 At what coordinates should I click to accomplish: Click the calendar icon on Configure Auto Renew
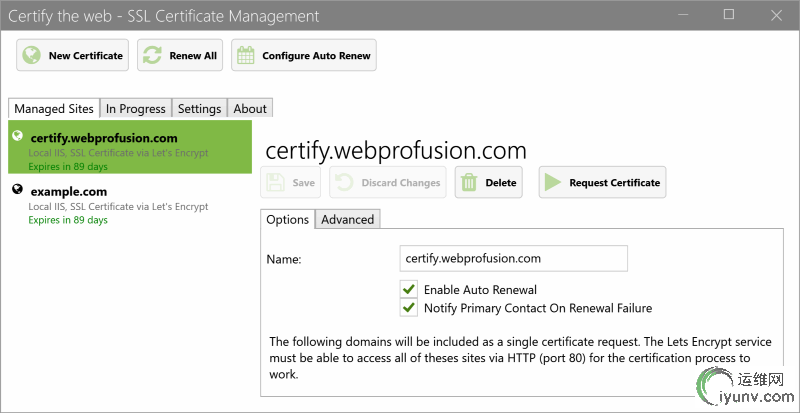tap(246, 55)
